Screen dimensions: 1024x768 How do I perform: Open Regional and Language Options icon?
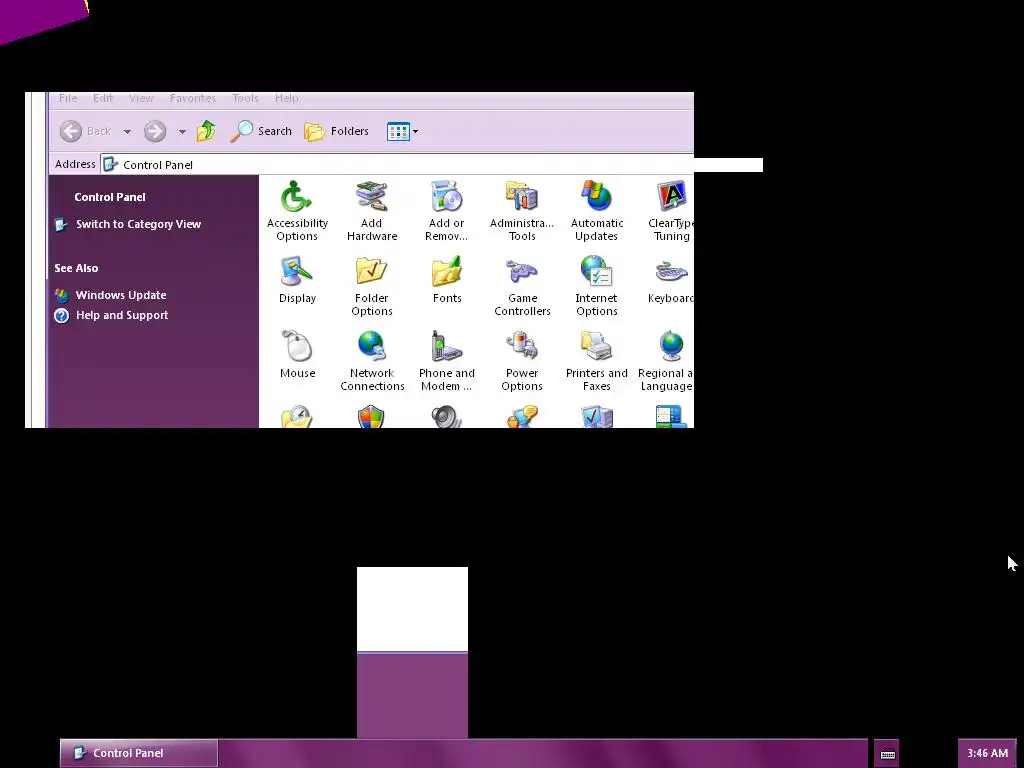(x=666, y=360)
